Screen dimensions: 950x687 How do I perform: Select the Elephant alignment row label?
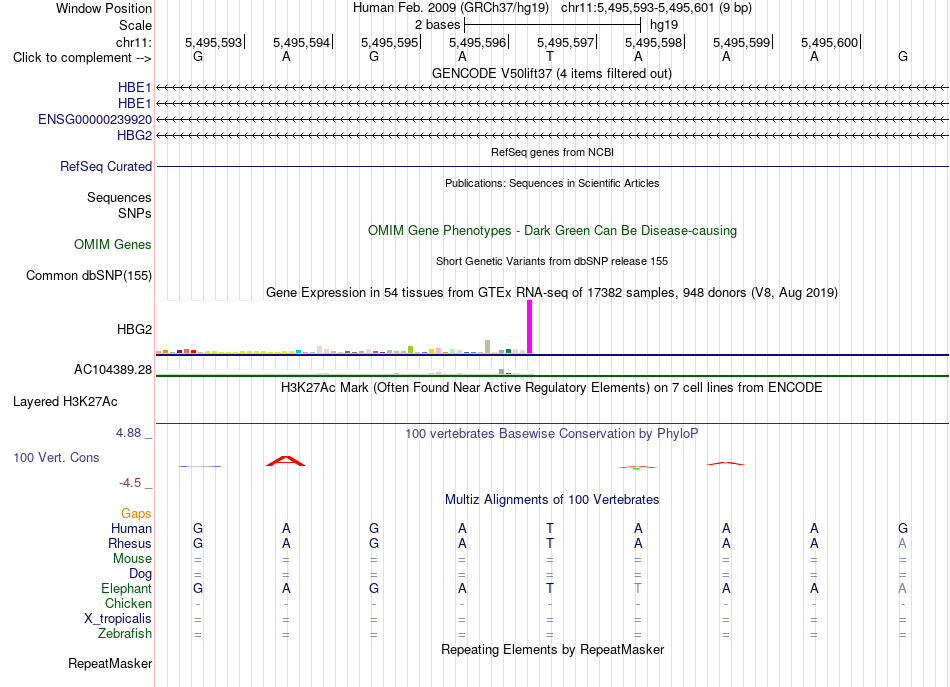(x=126, y=588)
